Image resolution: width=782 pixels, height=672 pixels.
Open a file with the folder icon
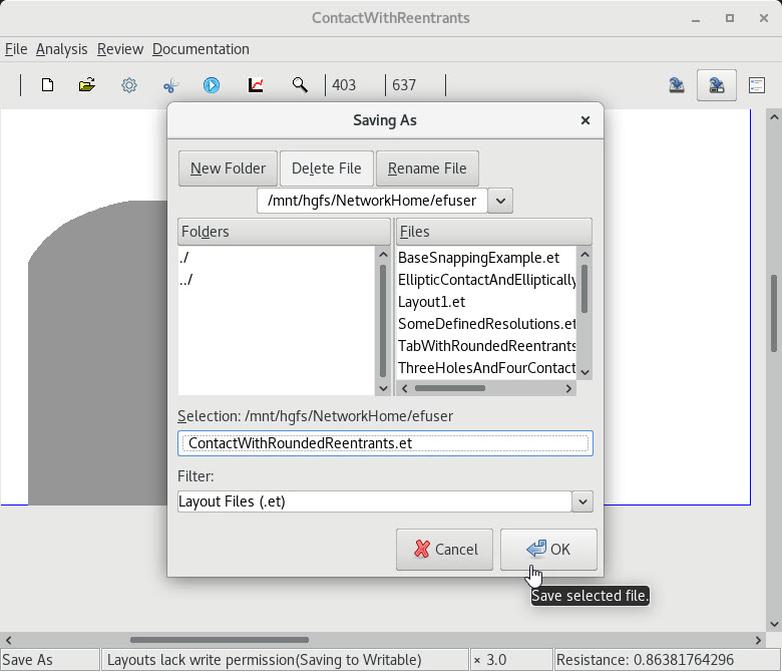[x=87, y=85]
